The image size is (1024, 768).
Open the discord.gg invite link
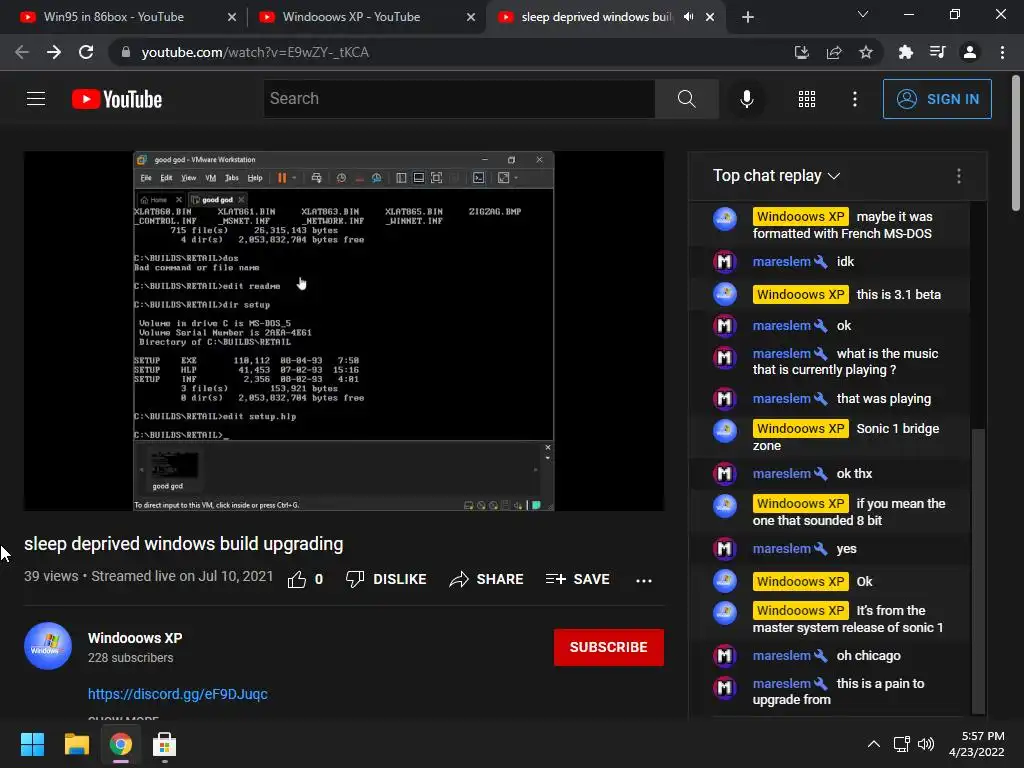click(178, 694)
